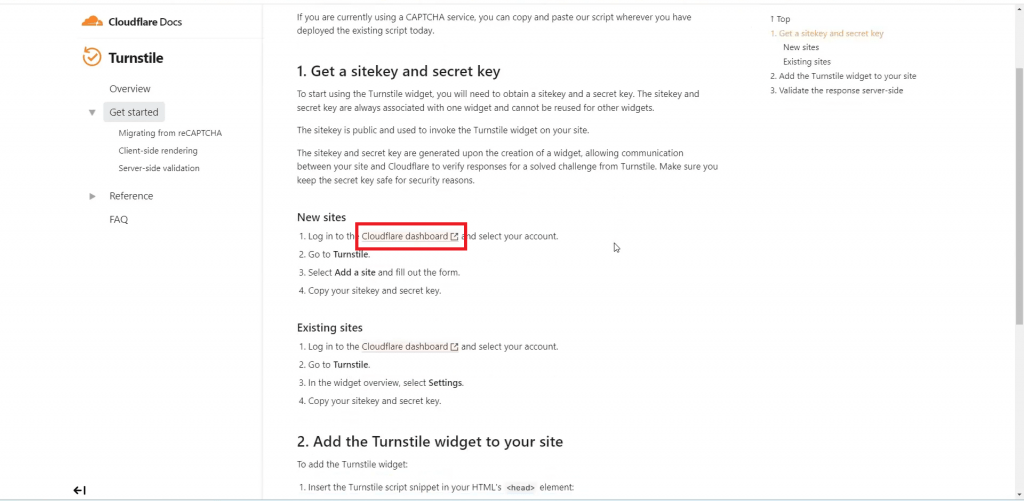Click external link icon after New sites dashboard link
This screenshot has height=501, width=1024.
pyautogui.click(x=454, y=236)
